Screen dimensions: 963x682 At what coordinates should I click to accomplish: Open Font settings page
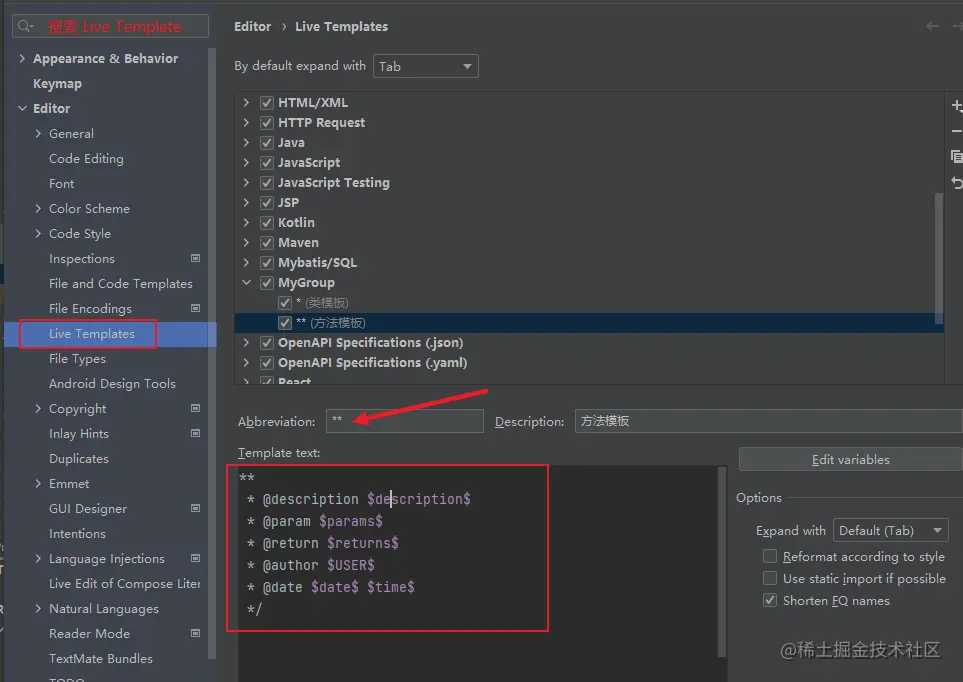pos(61,183)
